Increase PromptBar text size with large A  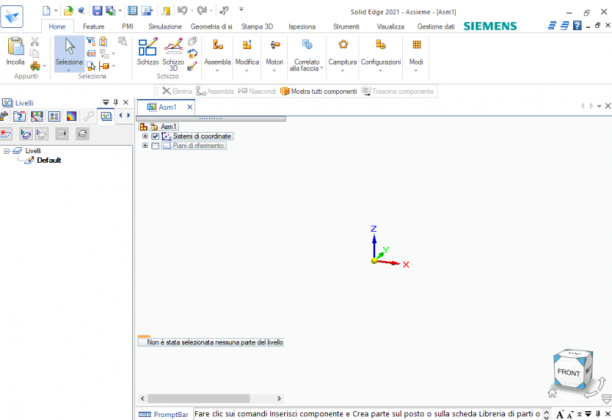[560, 414]
